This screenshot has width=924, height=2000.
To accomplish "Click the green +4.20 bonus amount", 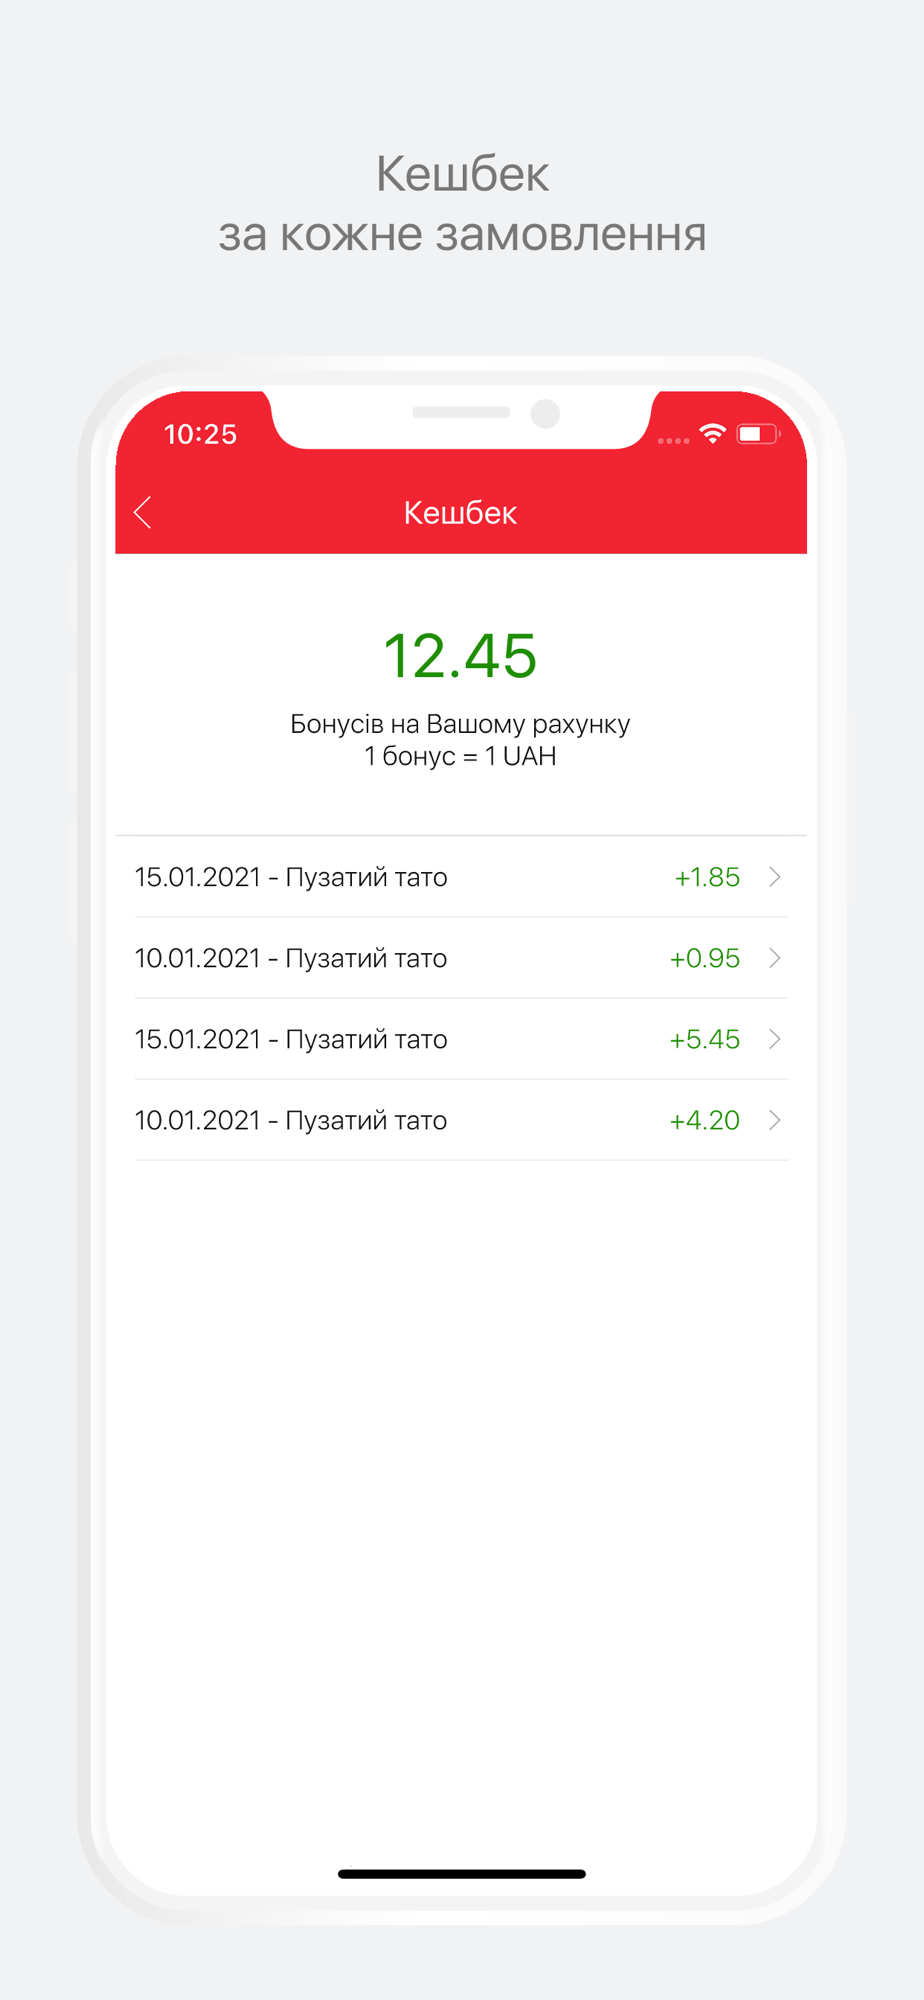I will click(705, 1120).
